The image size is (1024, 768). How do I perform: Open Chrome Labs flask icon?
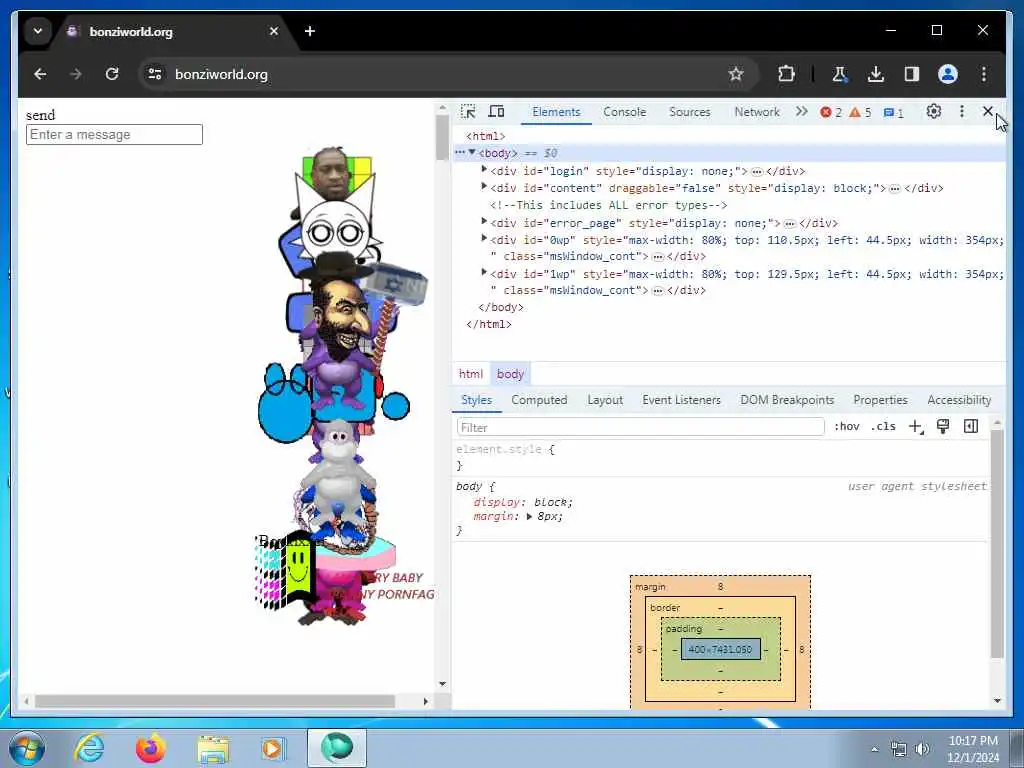pos(839,74)
